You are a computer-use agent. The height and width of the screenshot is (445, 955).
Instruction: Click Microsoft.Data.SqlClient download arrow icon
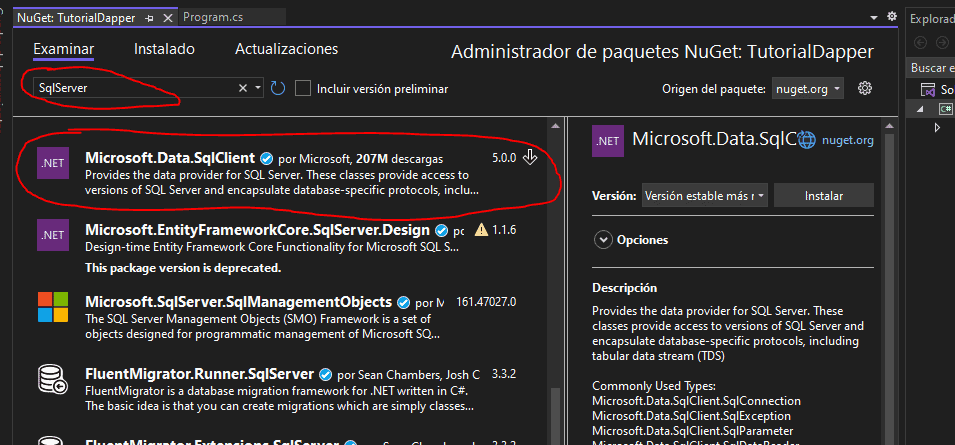click(x=530, y=158)
